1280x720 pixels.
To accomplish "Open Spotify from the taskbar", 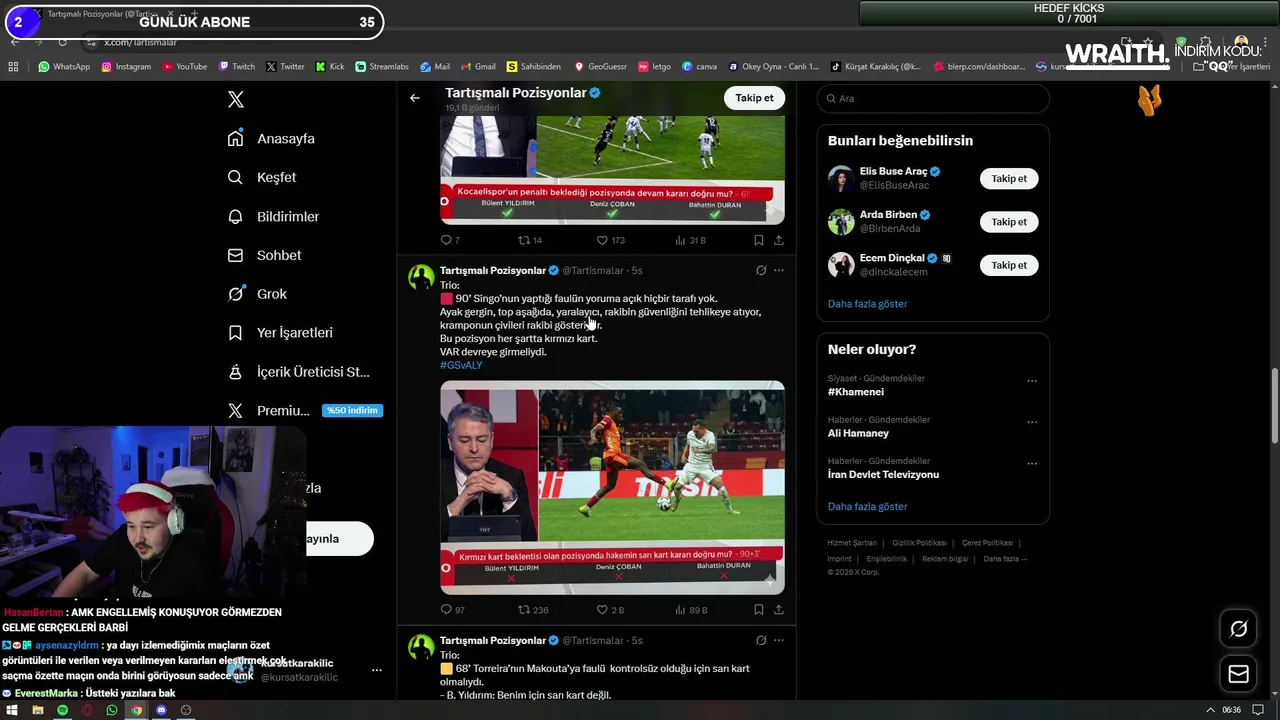I will (x=62, y=710).
